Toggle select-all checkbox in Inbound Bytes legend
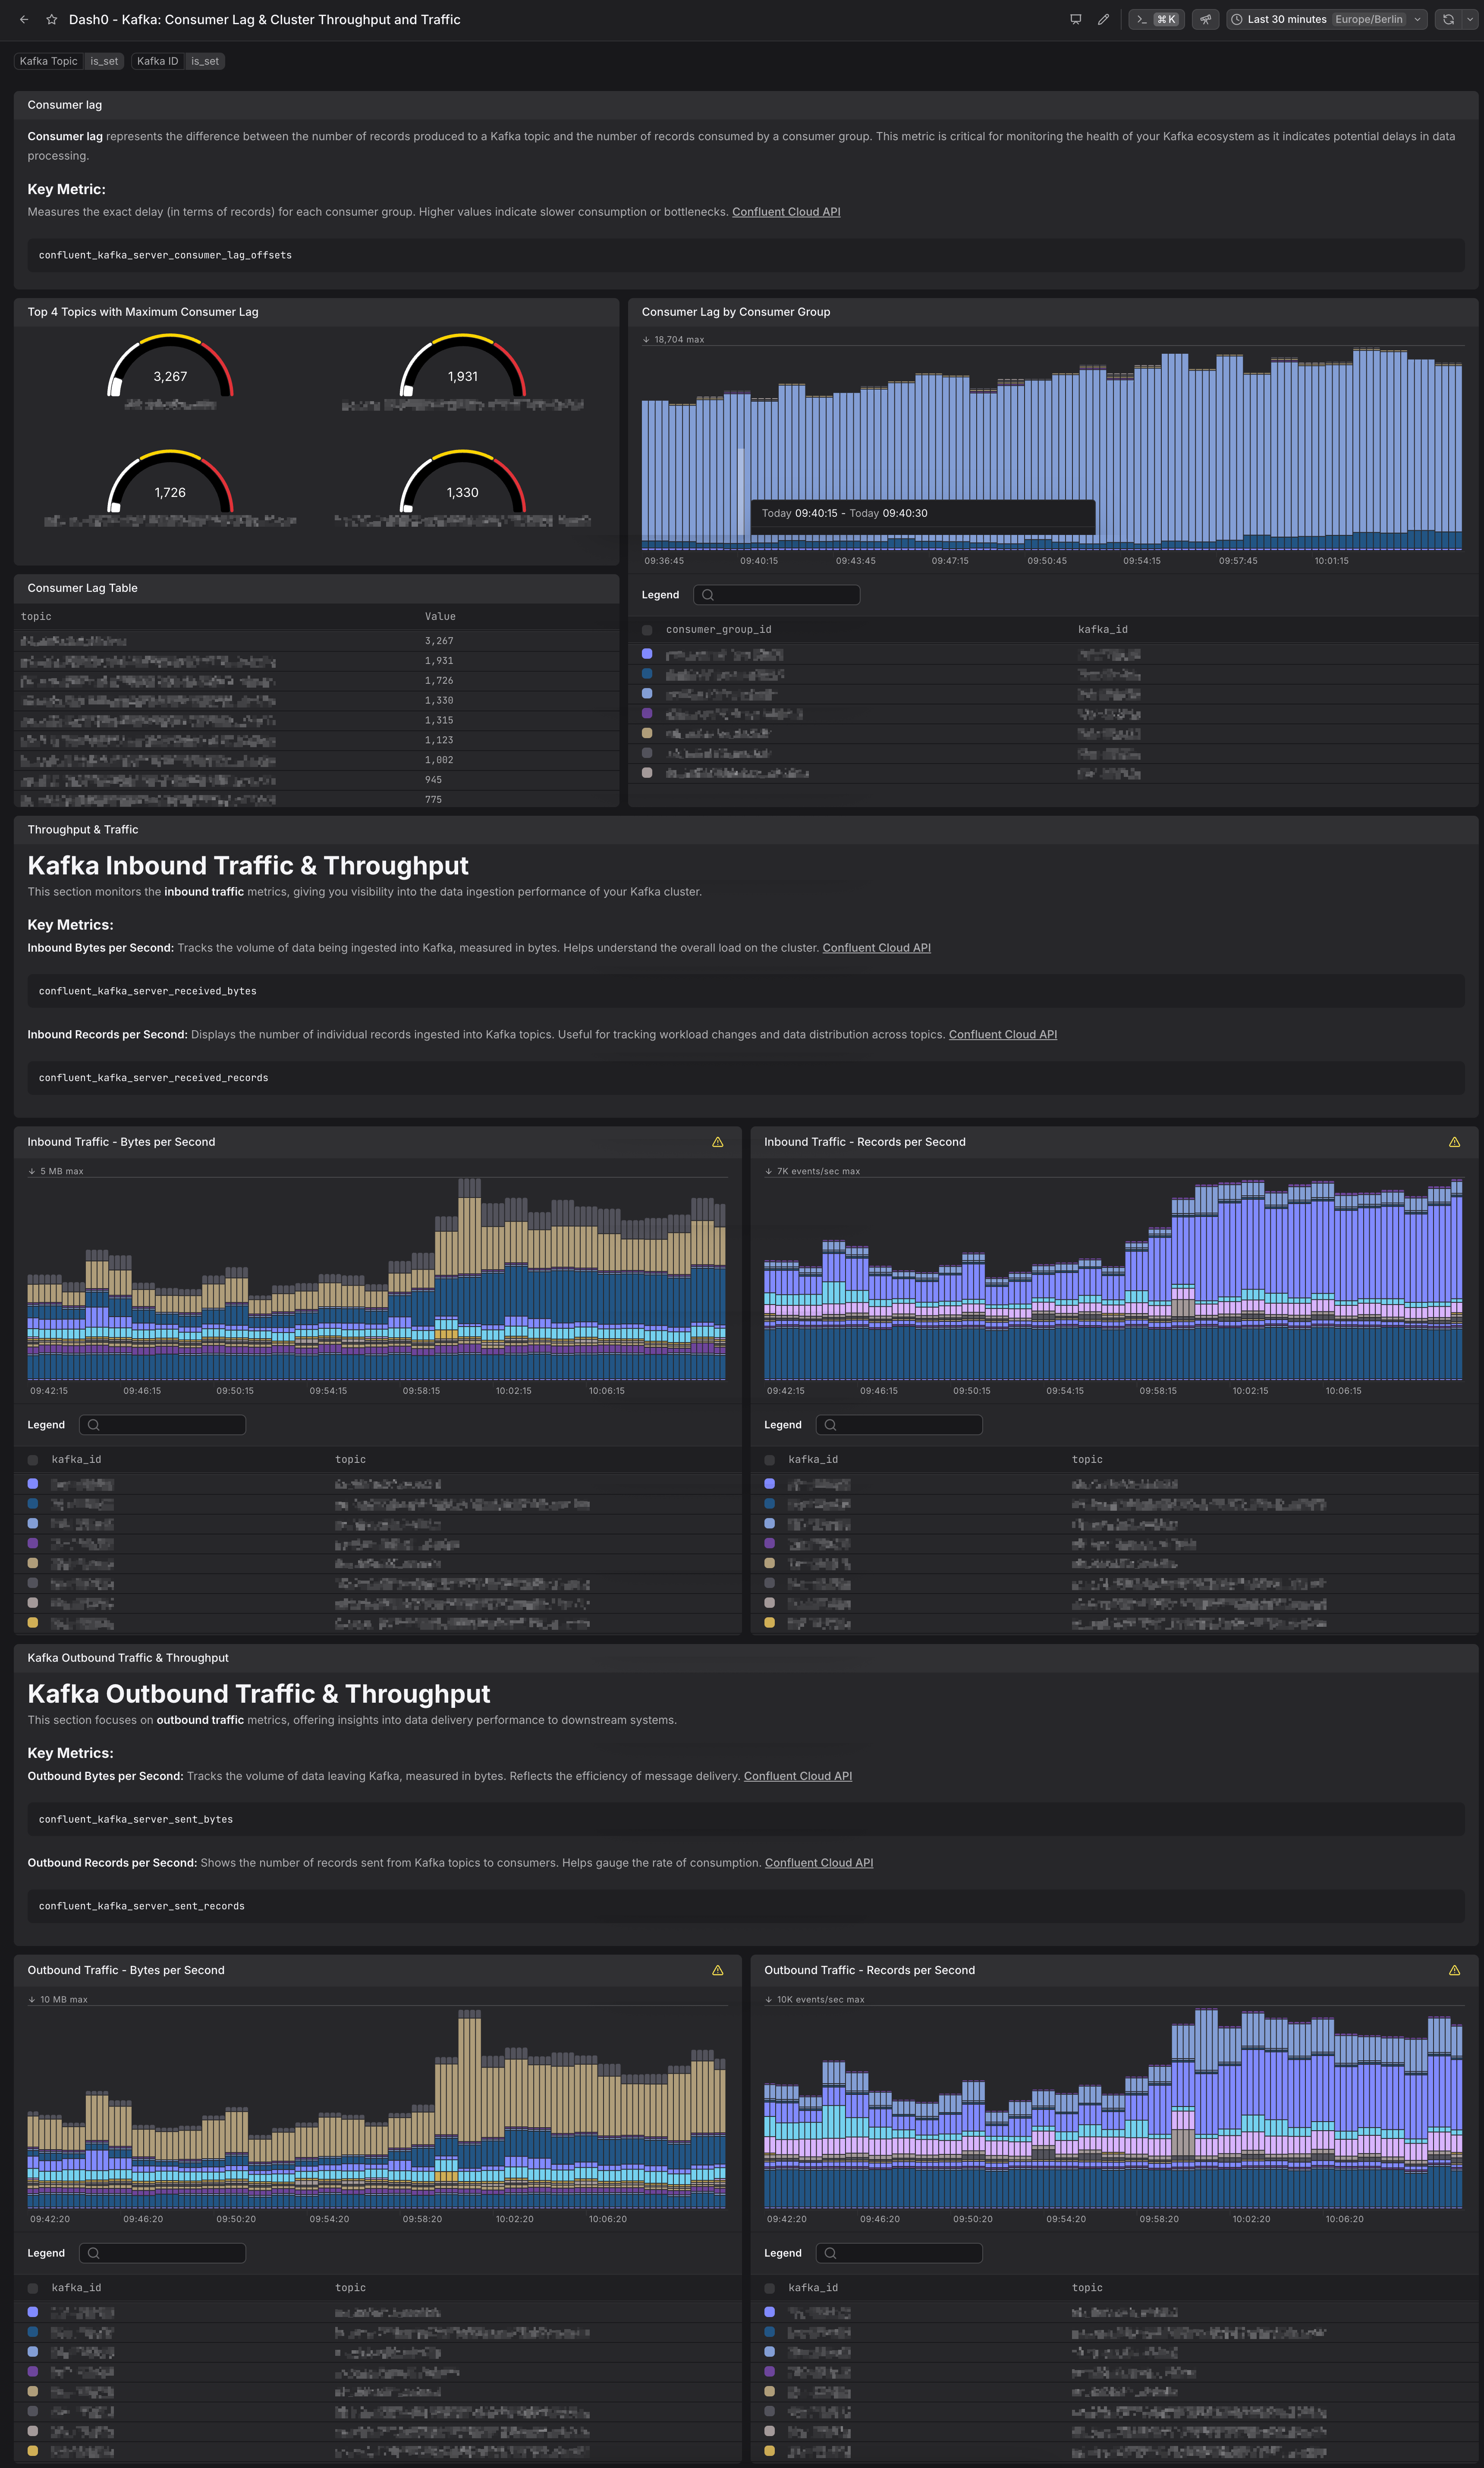1484x2468 pixels. [33, 1460]
